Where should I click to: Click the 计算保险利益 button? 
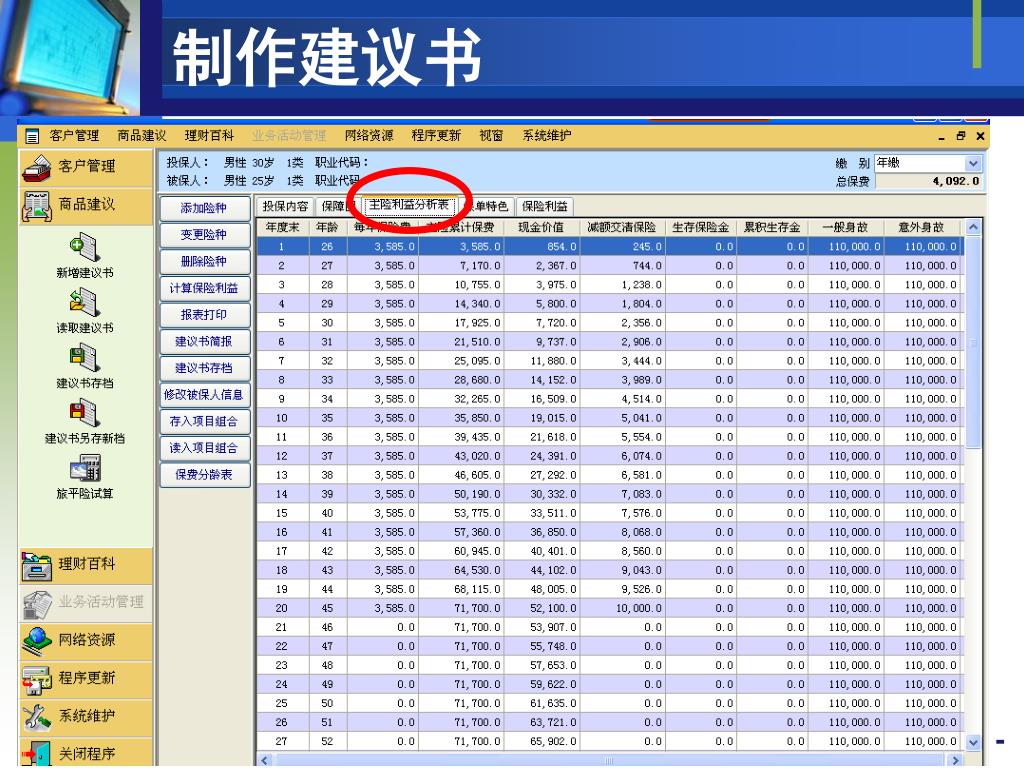coord(204,288)
